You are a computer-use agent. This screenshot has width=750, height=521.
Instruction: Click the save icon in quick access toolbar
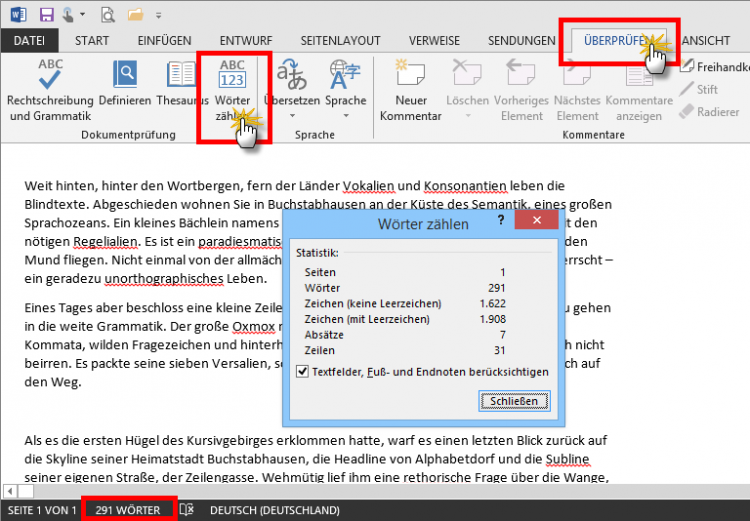coord(46,15)
